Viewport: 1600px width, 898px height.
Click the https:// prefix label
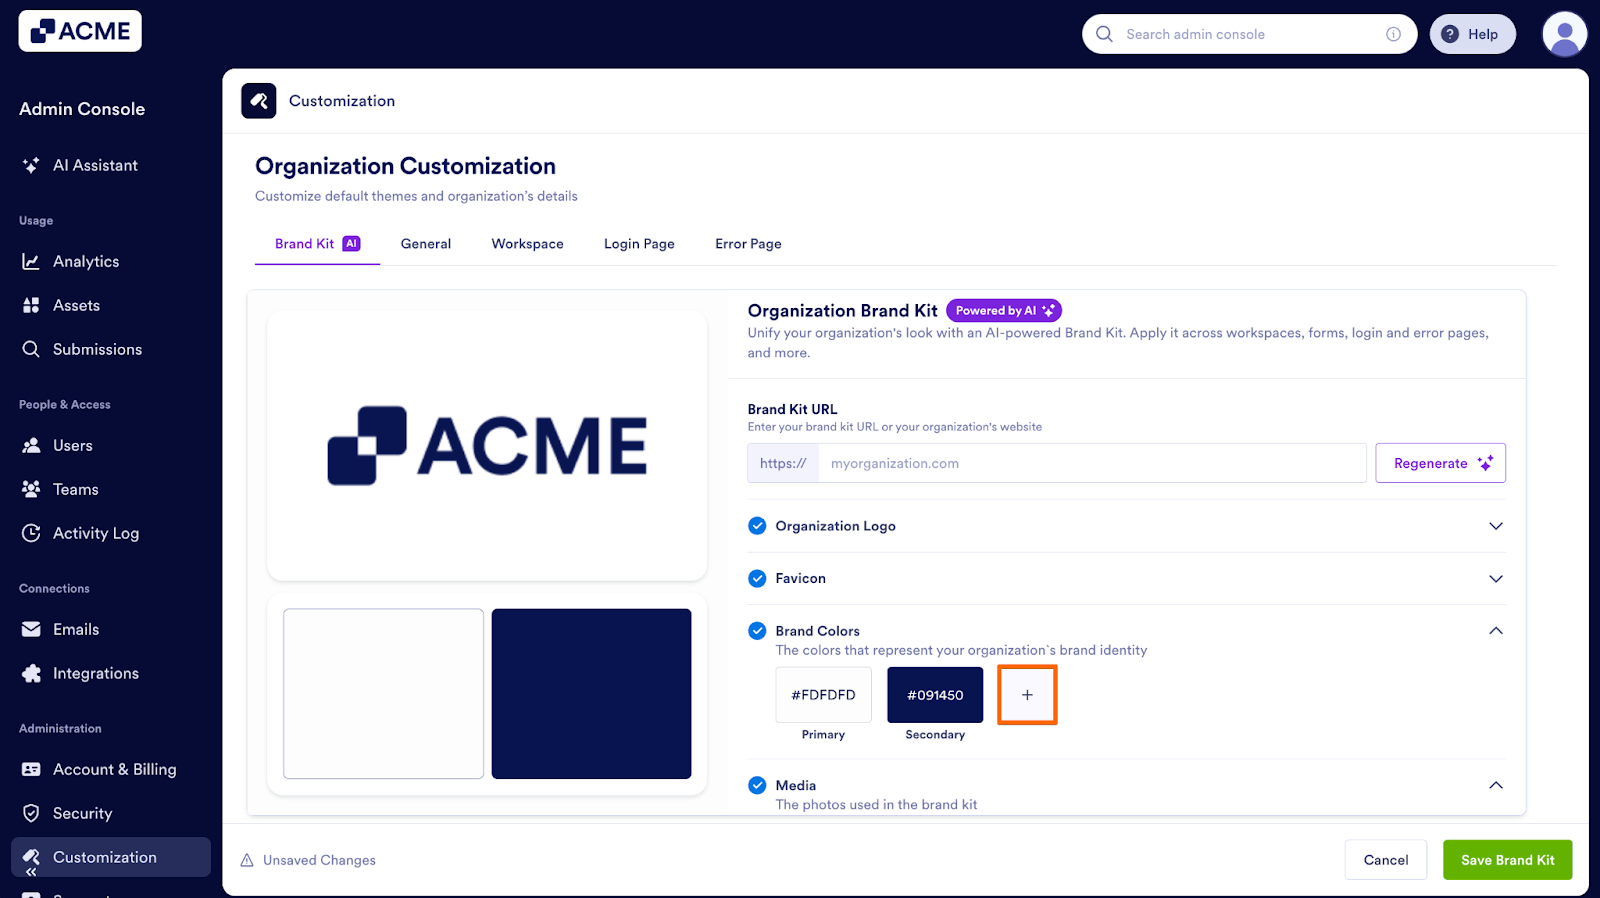783,463
